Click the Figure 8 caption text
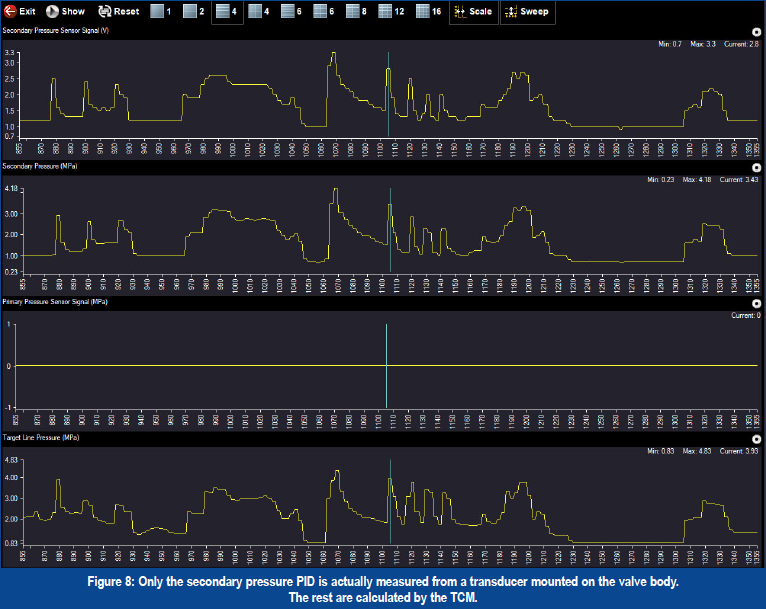 click(383, 589)
